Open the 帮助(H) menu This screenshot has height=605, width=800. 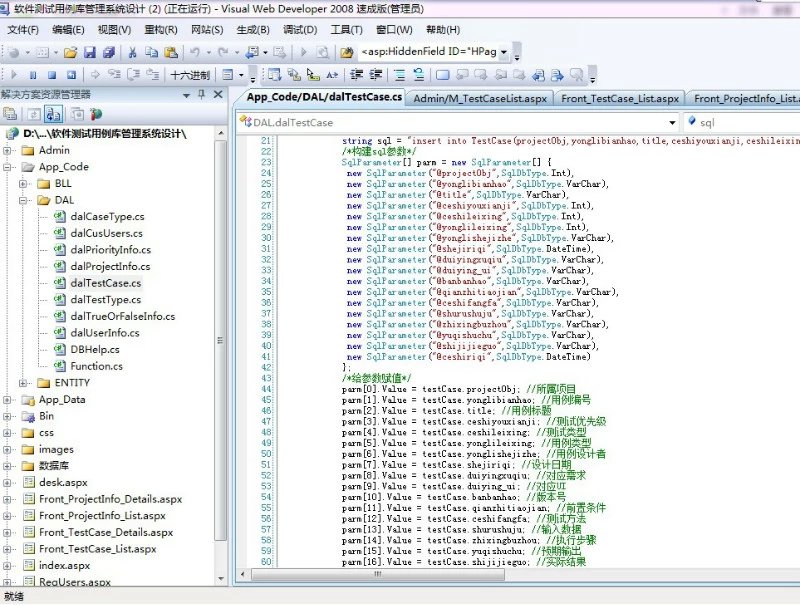point(443,30)
